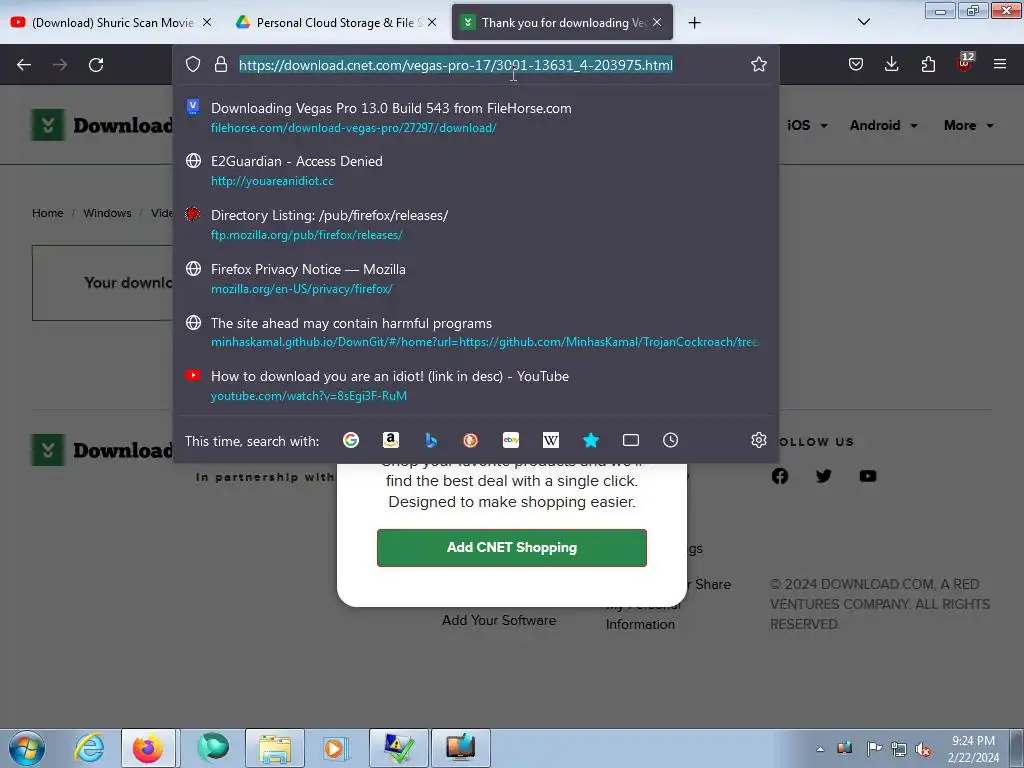
Task: Search this time with Google
Action: click(351, 440)
